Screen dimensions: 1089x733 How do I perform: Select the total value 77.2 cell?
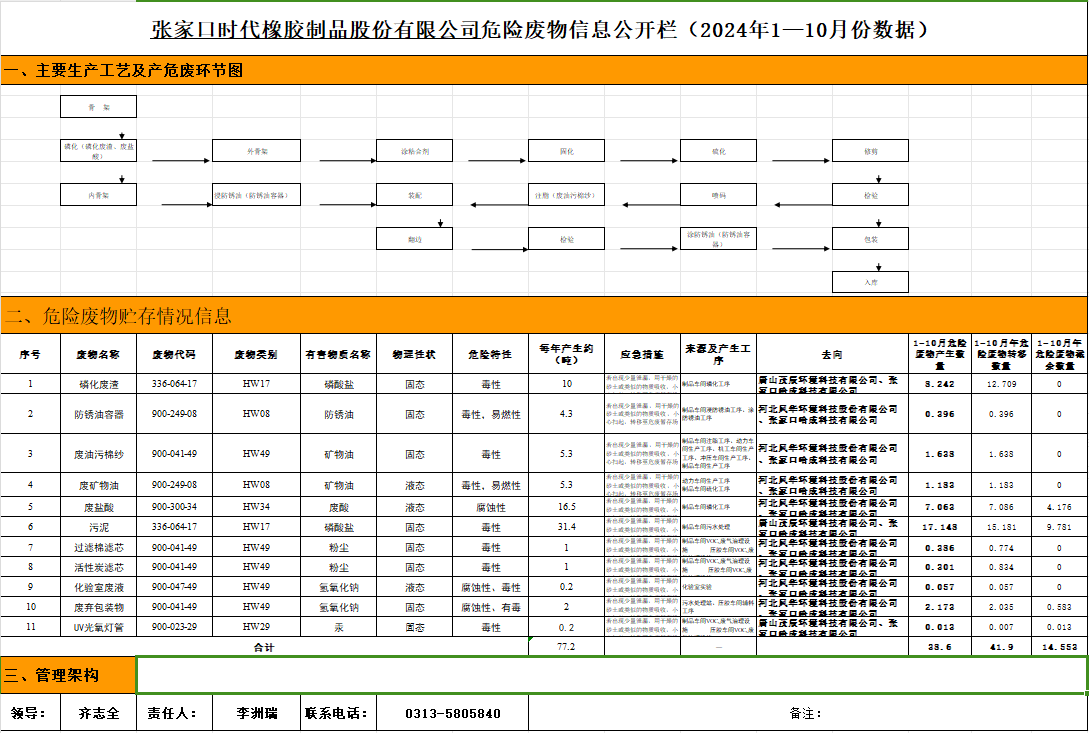[x=566, y=647]
